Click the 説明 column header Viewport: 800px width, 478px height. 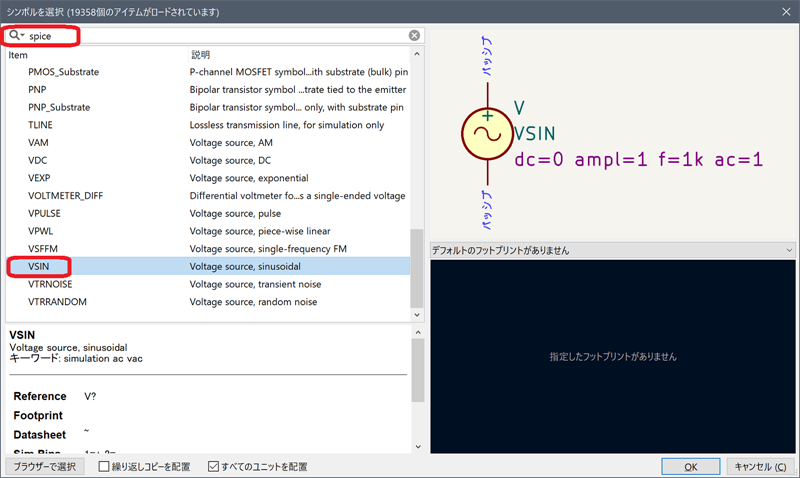point(299,55)
